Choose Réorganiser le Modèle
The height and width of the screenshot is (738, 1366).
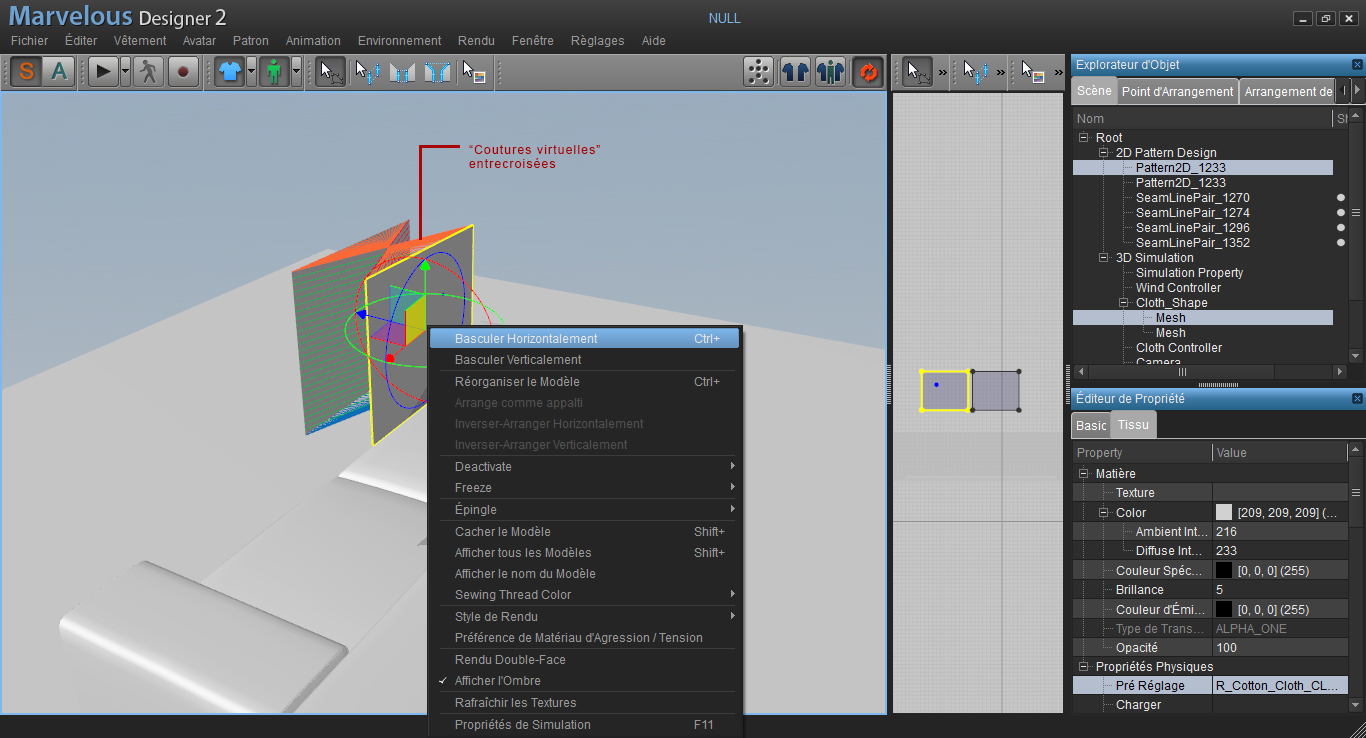[585, 382]
